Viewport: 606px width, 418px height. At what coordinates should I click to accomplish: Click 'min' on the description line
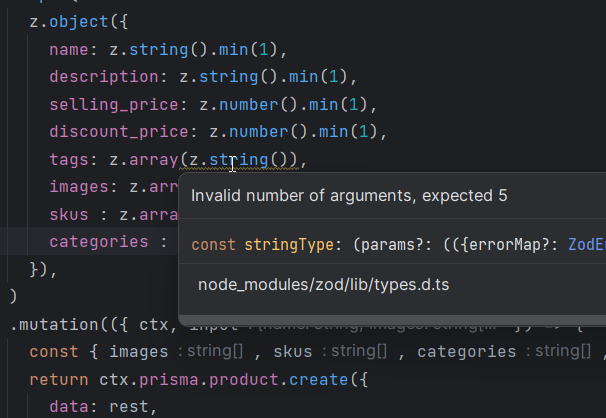(x=303, y=77)
